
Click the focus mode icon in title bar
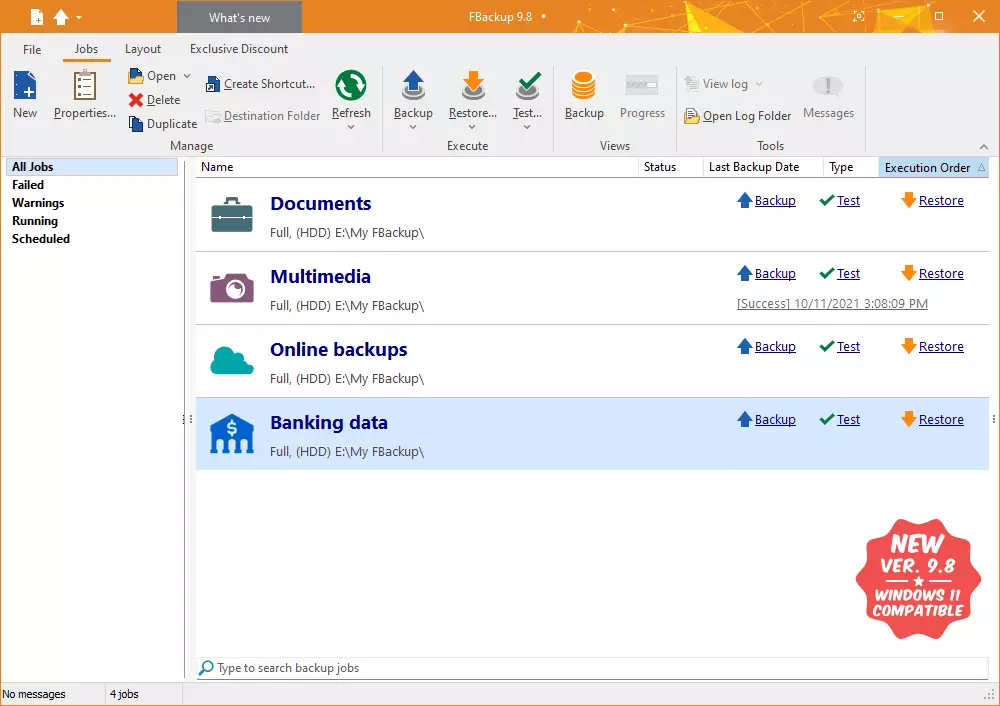point(859,17)
